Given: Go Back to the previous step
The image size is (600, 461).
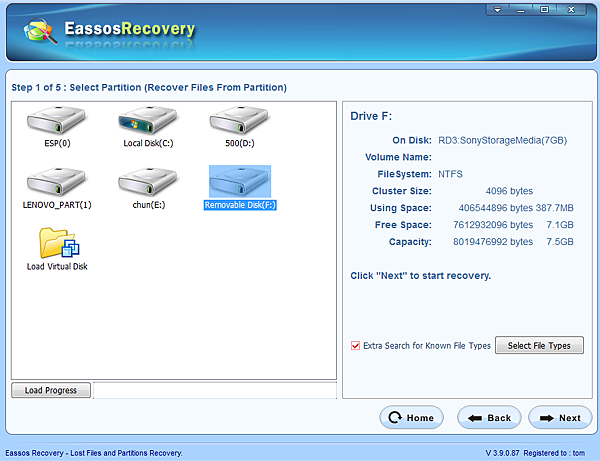Looking at the screenshot, I should (489, 417).
